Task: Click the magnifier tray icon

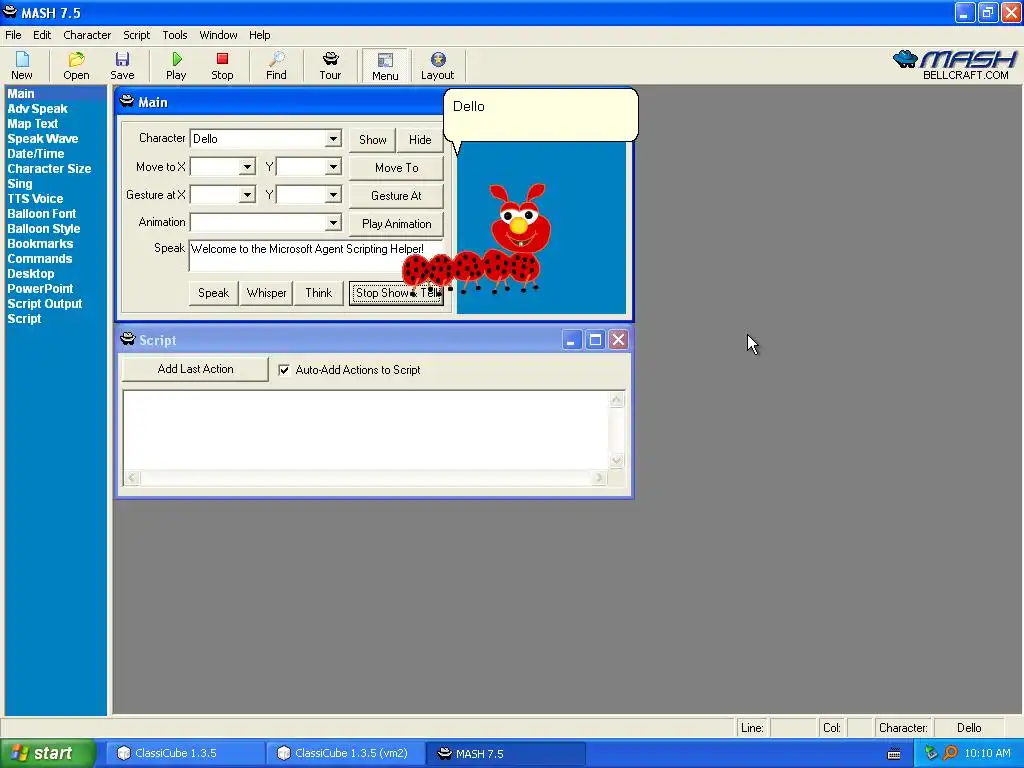Action: (x=950, y=753)
